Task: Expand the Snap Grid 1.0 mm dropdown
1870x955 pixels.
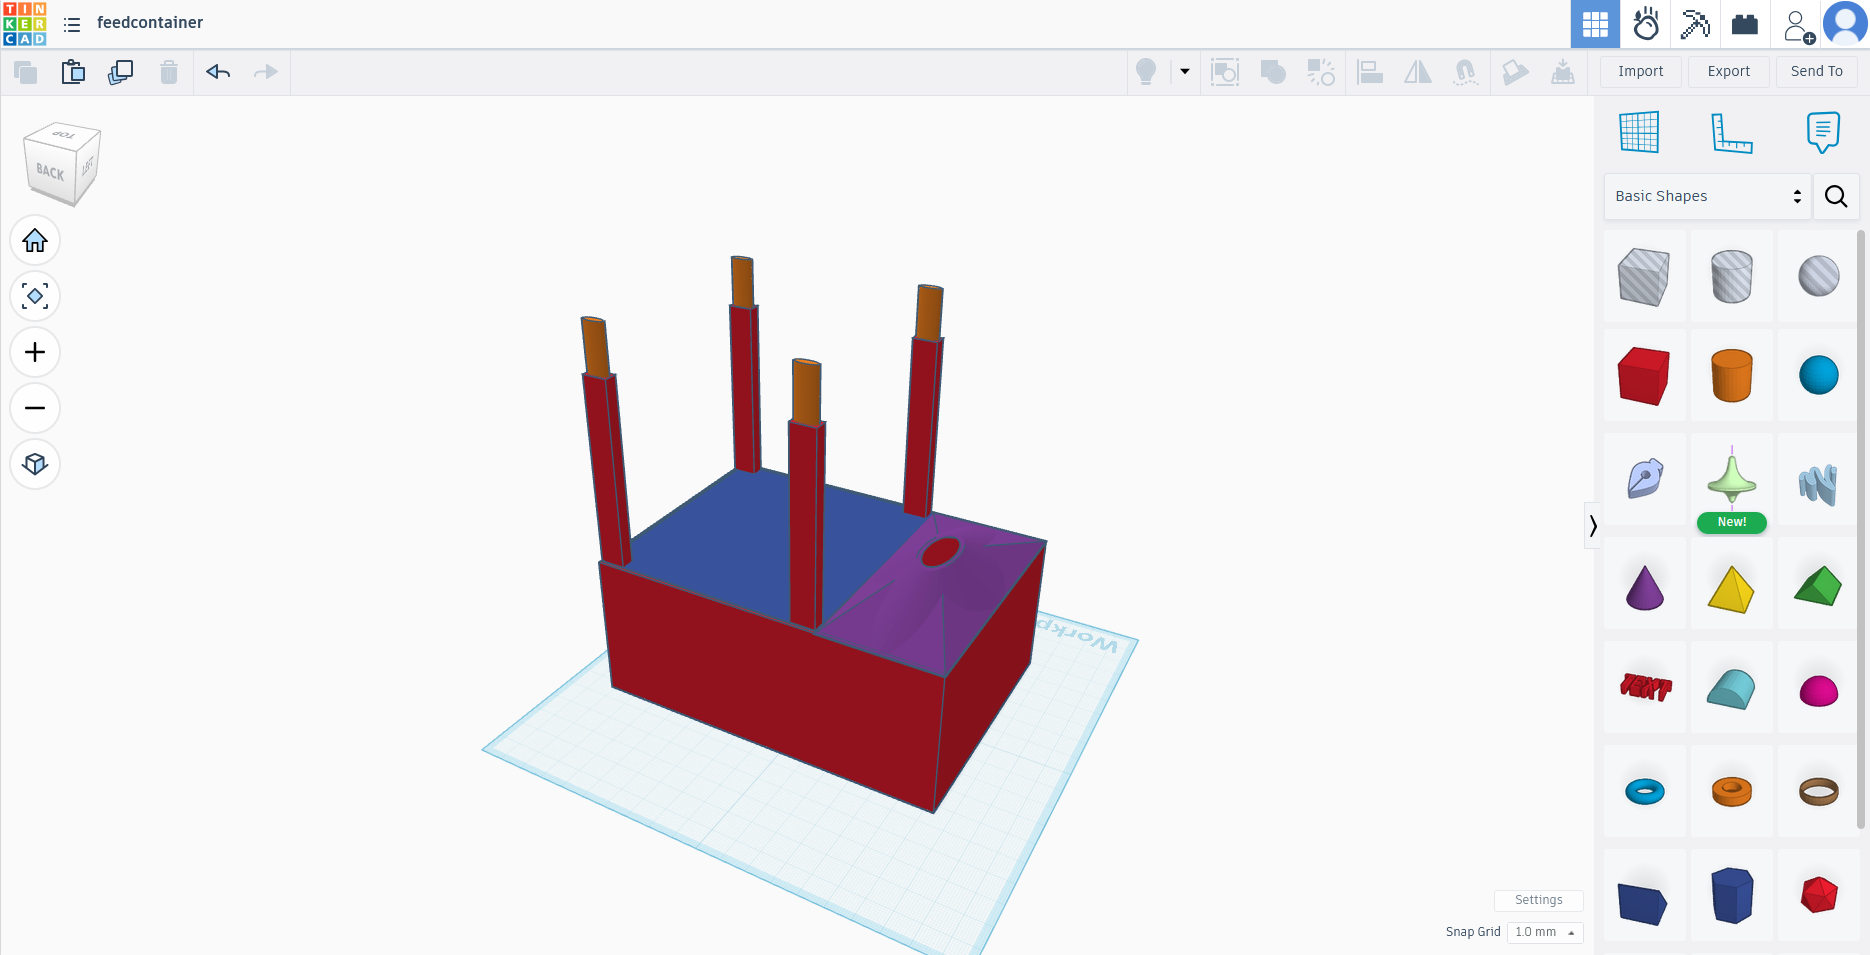Action: 1545,932
